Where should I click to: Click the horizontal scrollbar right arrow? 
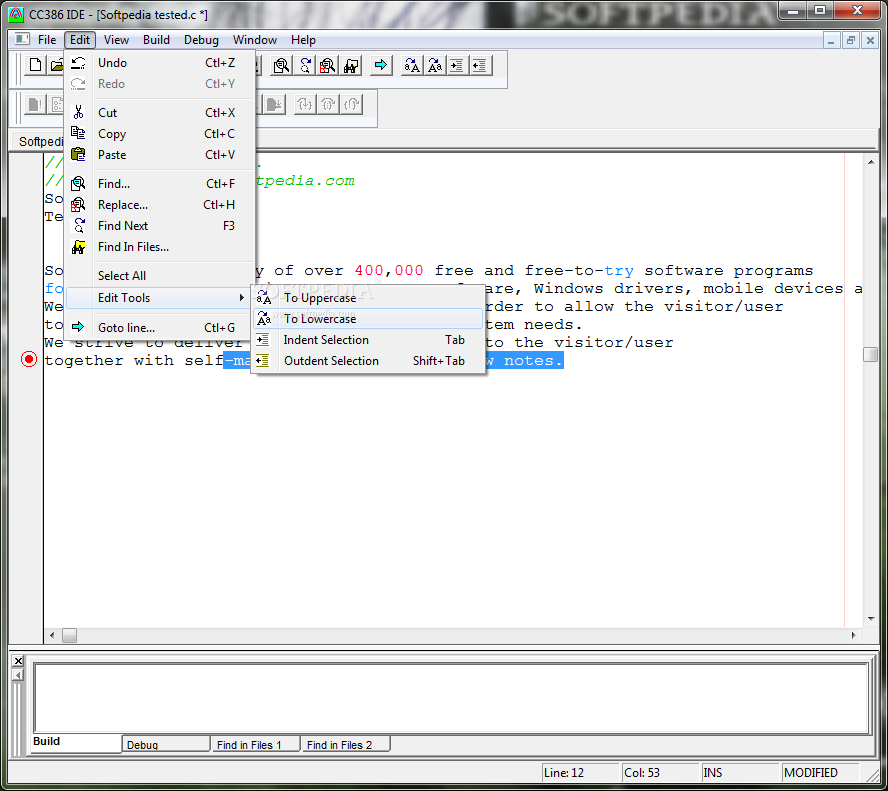(853, 635)
